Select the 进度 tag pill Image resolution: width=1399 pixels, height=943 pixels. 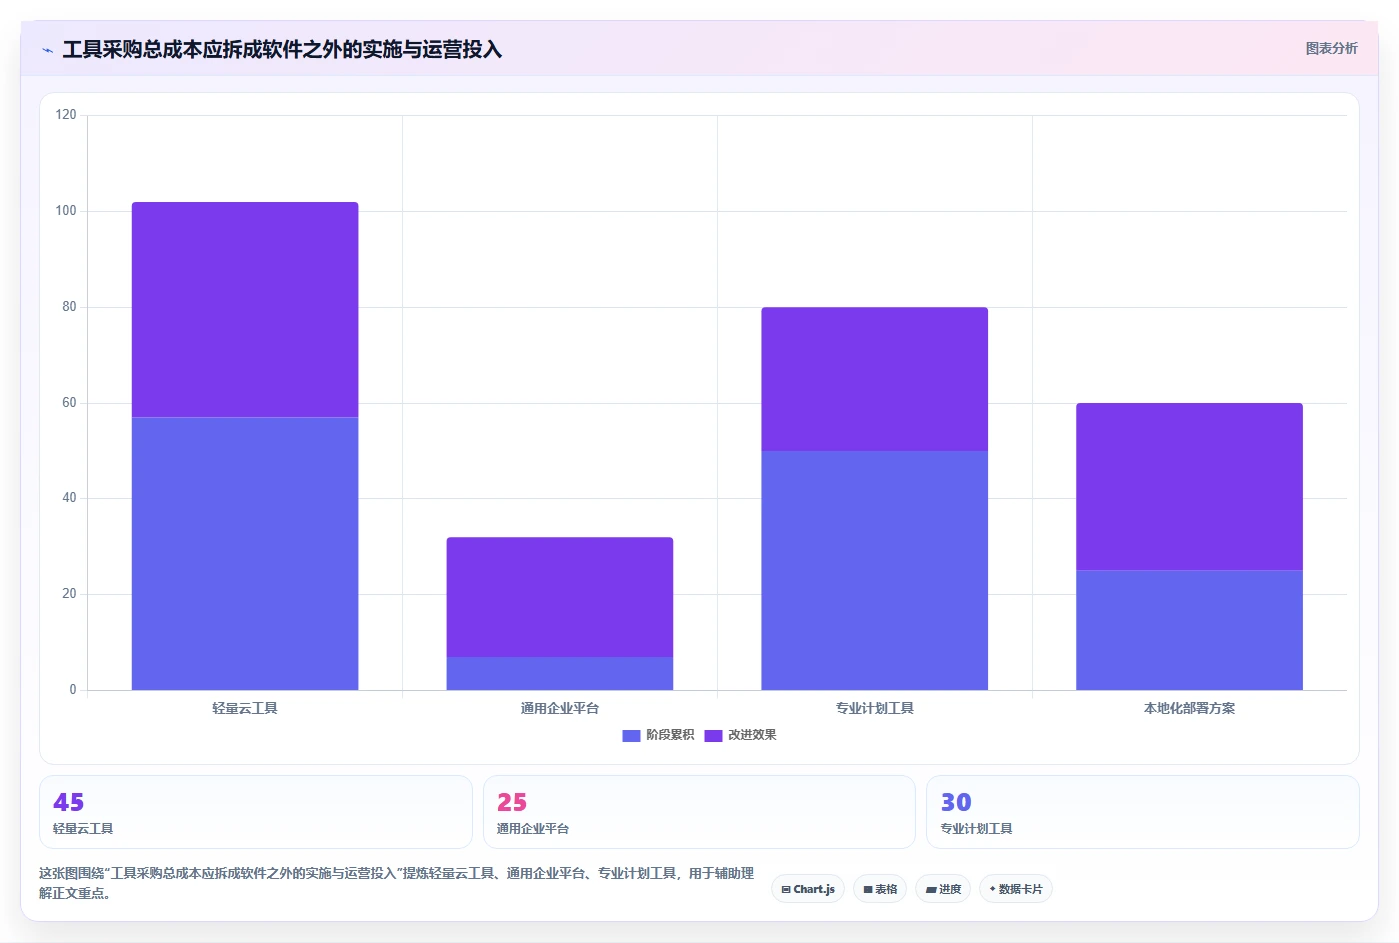point(943,889)
